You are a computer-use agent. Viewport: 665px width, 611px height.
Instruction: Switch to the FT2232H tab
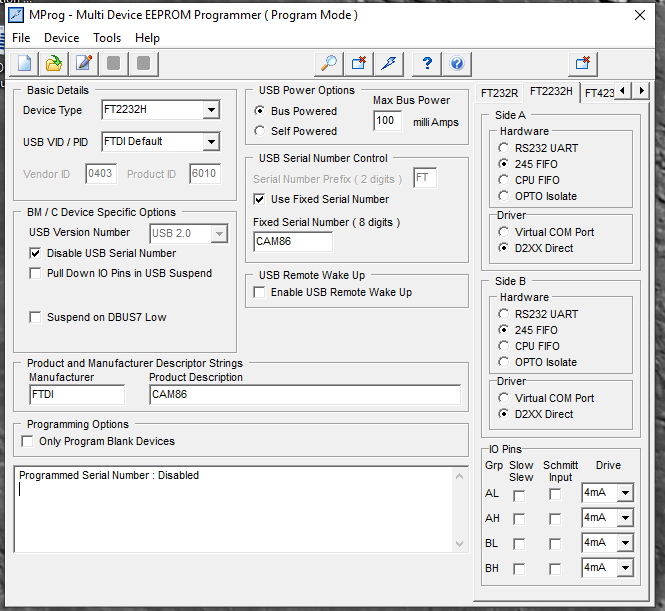click(551, 92)
